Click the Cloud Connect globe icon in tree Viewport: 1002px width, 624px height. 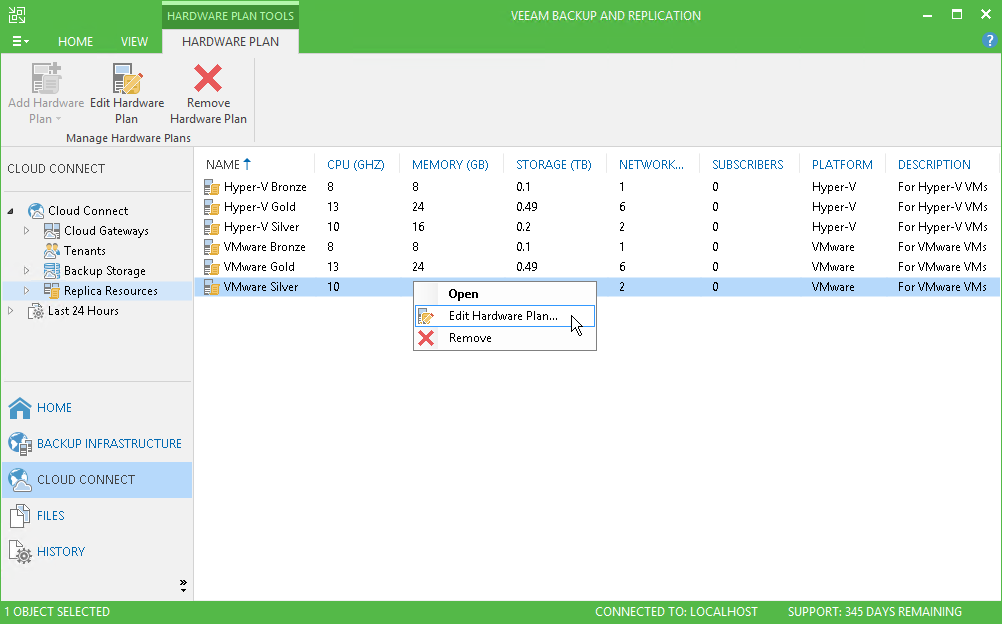36,210
